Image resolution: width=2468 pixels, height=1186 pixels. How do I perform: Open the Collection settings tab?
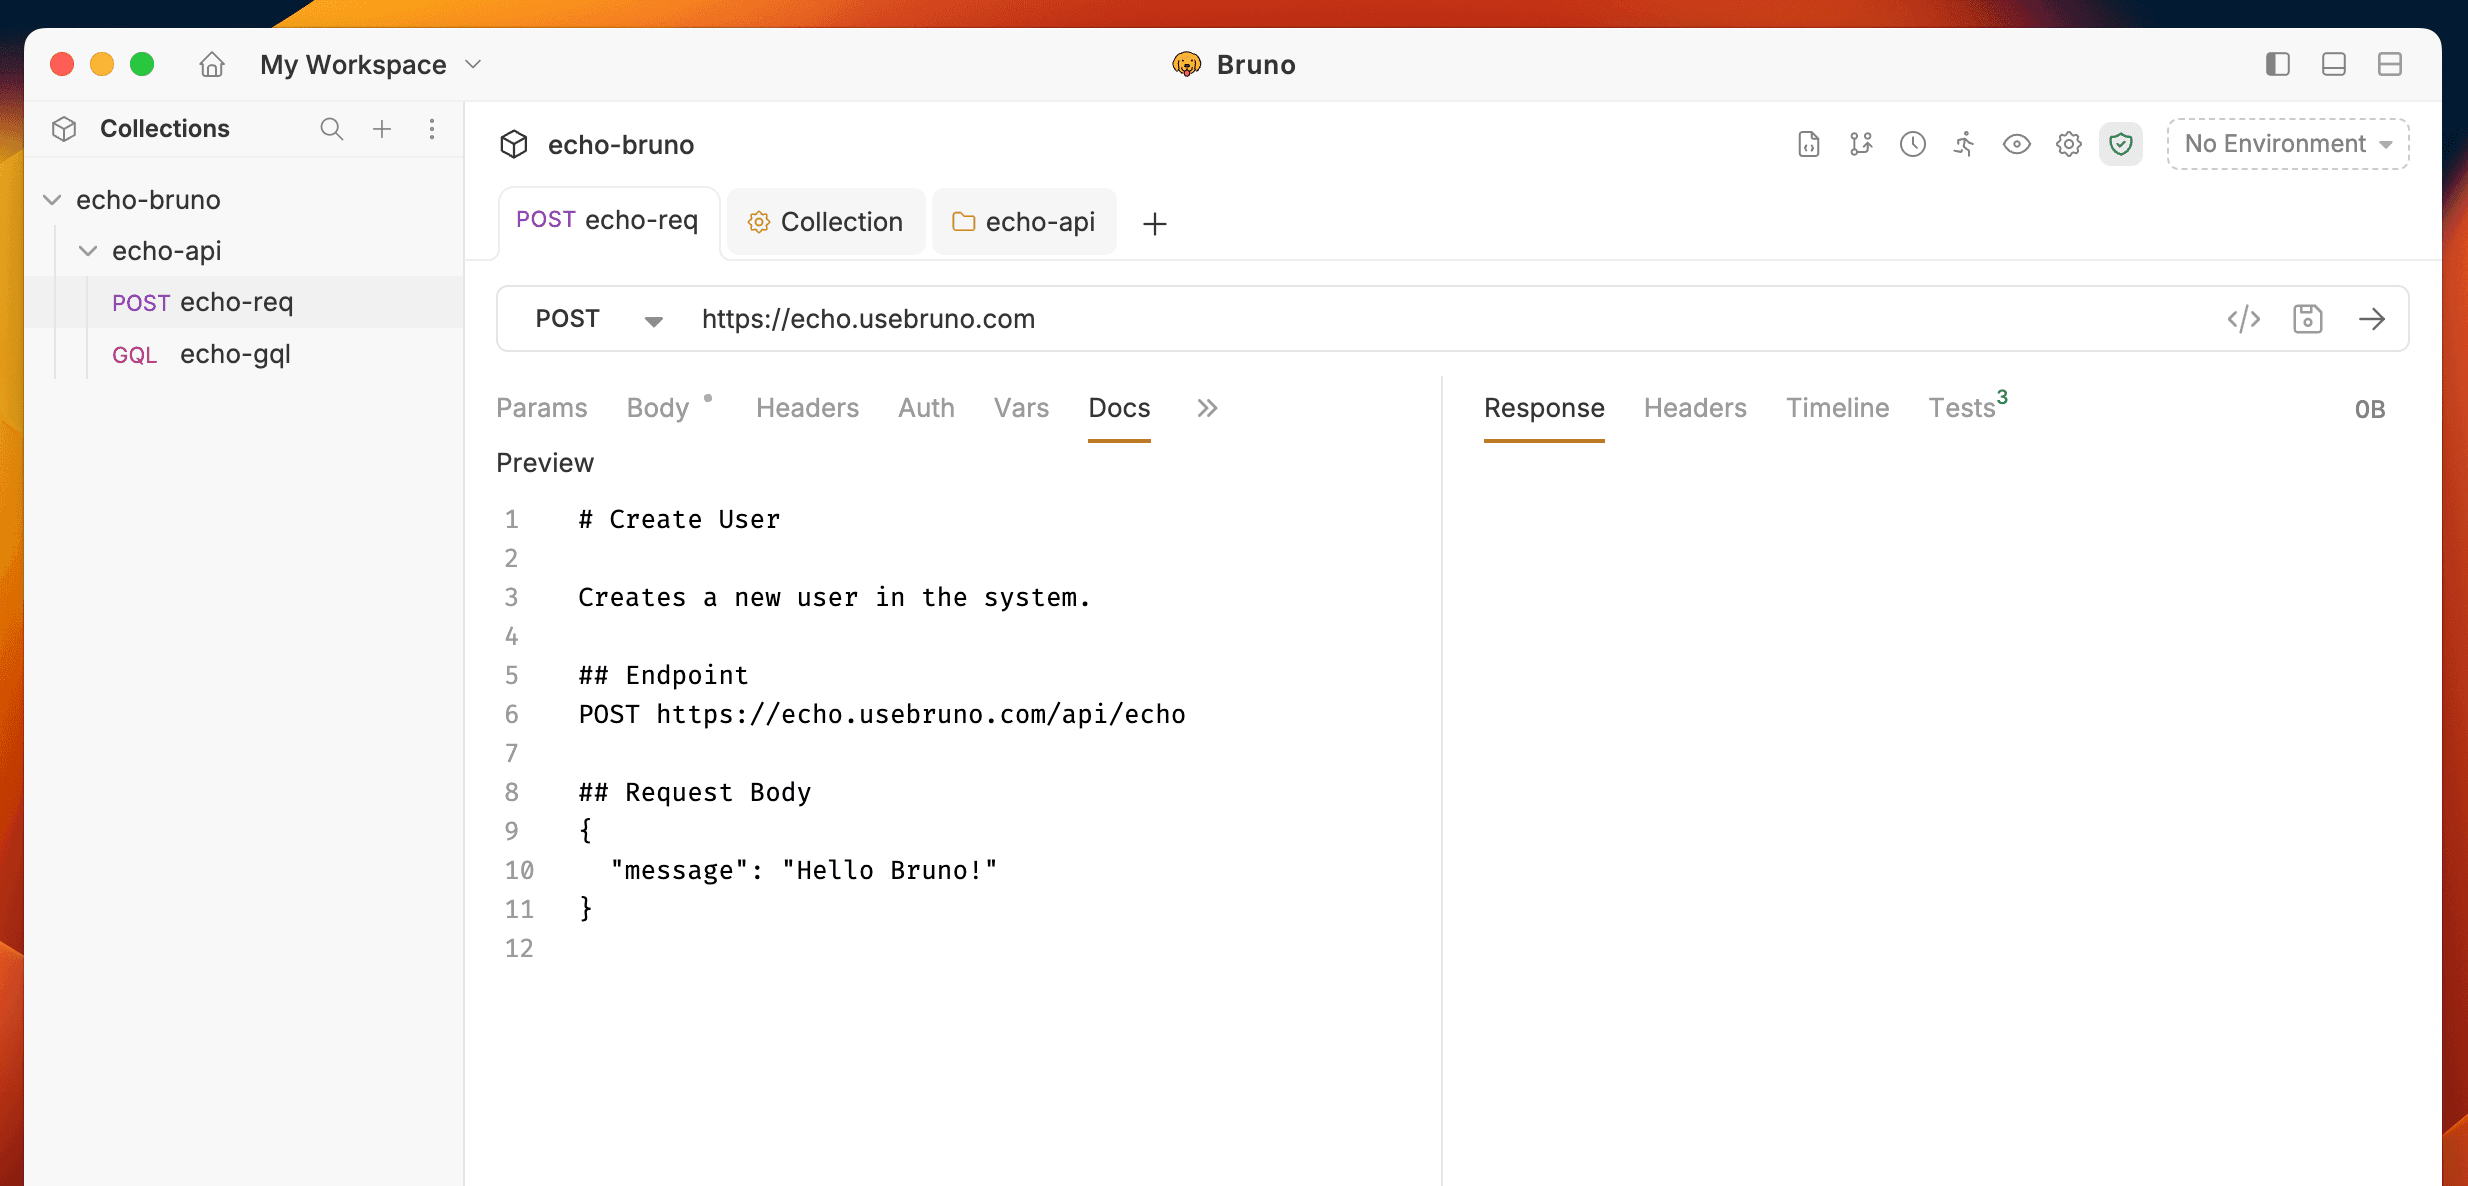pyautogui.click(x=826, y=221)
